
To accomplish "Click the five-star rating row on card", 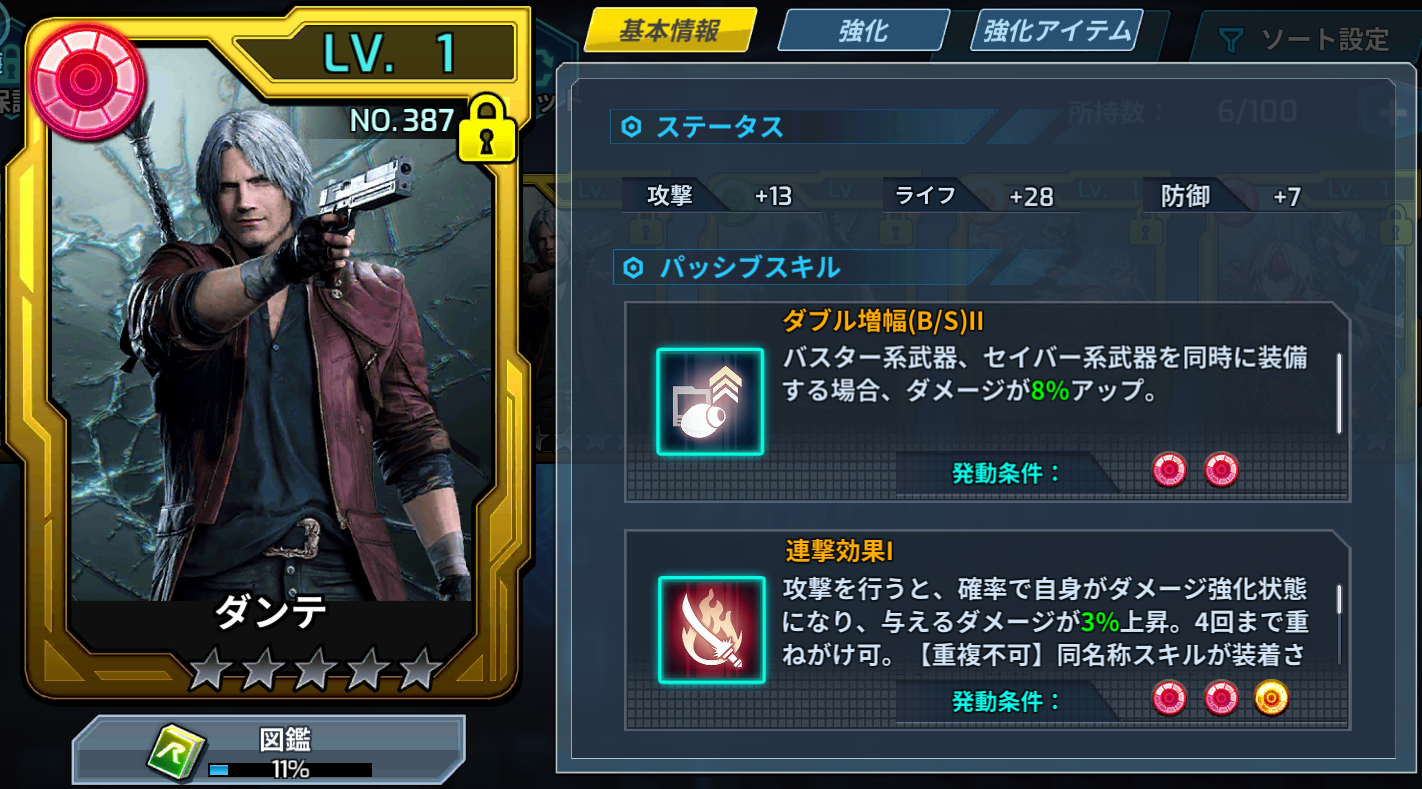I will tap(315, 669).
